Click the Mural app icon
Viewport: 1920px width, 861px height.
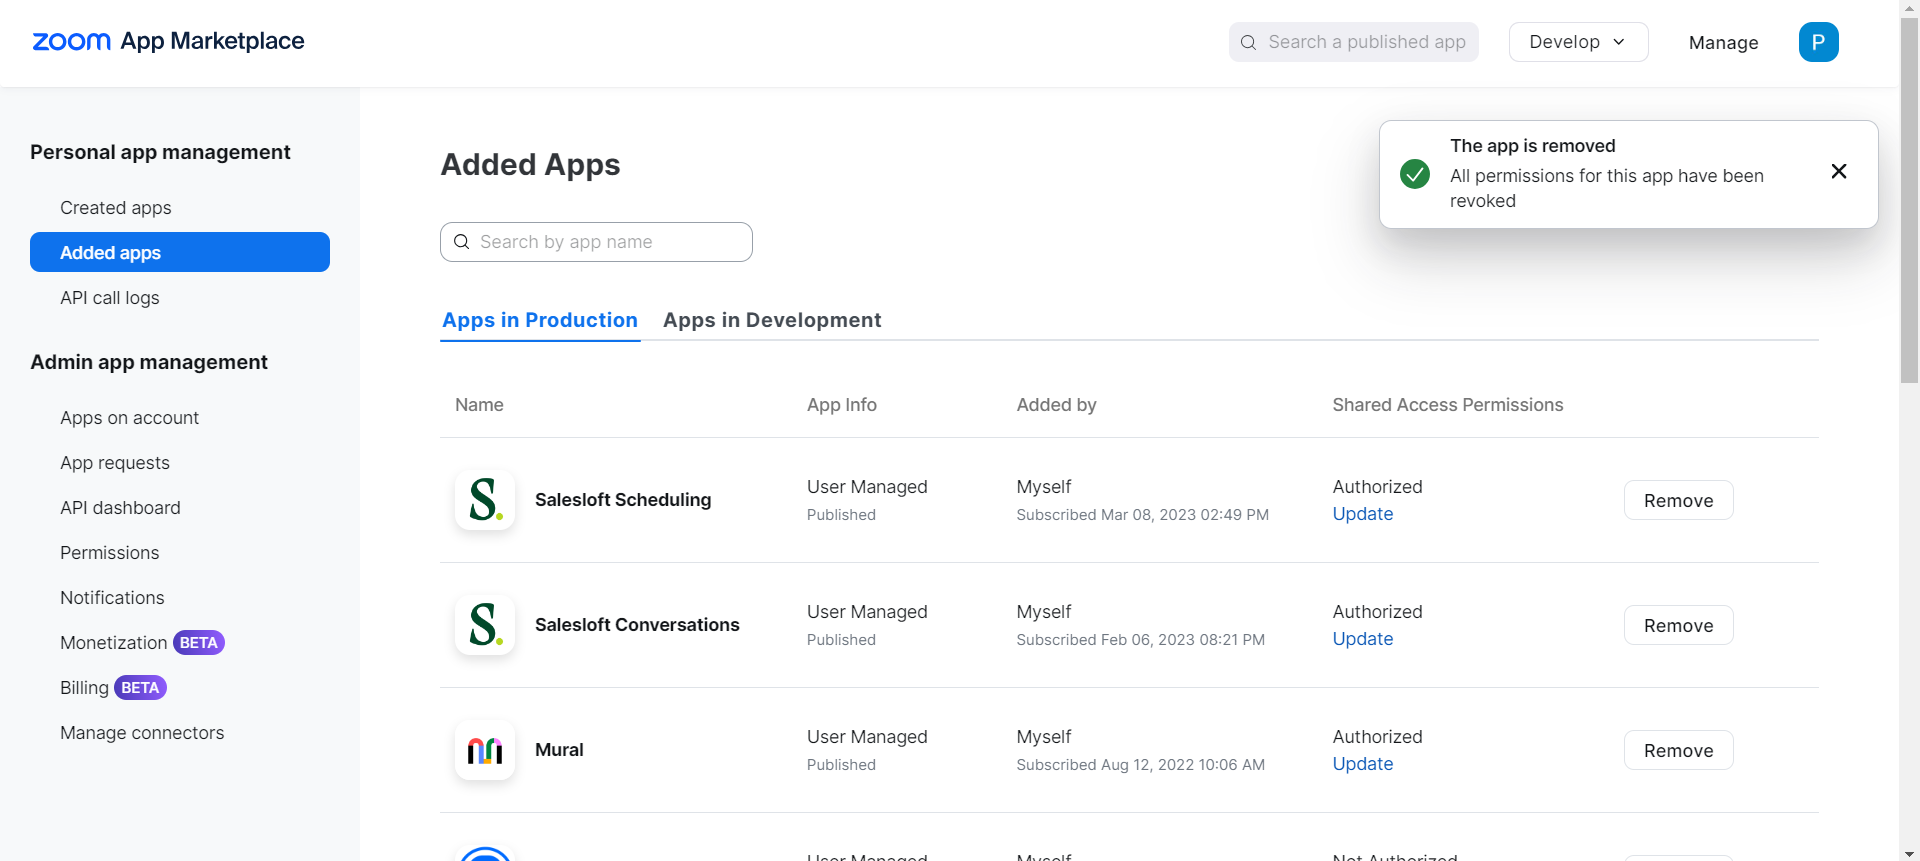coord(485,750)
